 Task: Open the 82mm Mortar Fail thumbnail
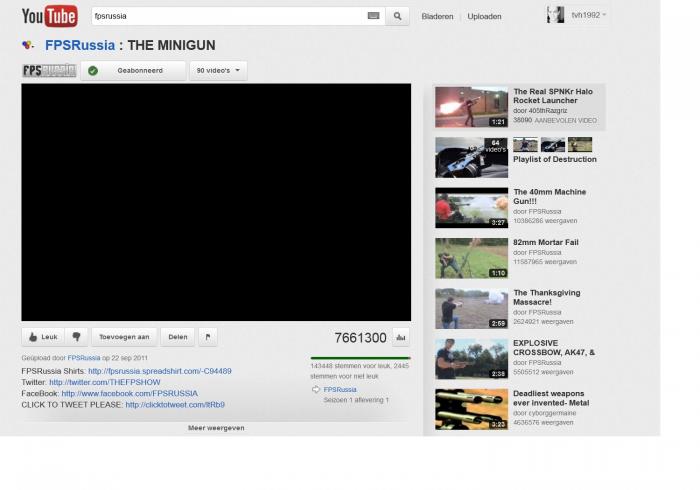coord(471,258)
